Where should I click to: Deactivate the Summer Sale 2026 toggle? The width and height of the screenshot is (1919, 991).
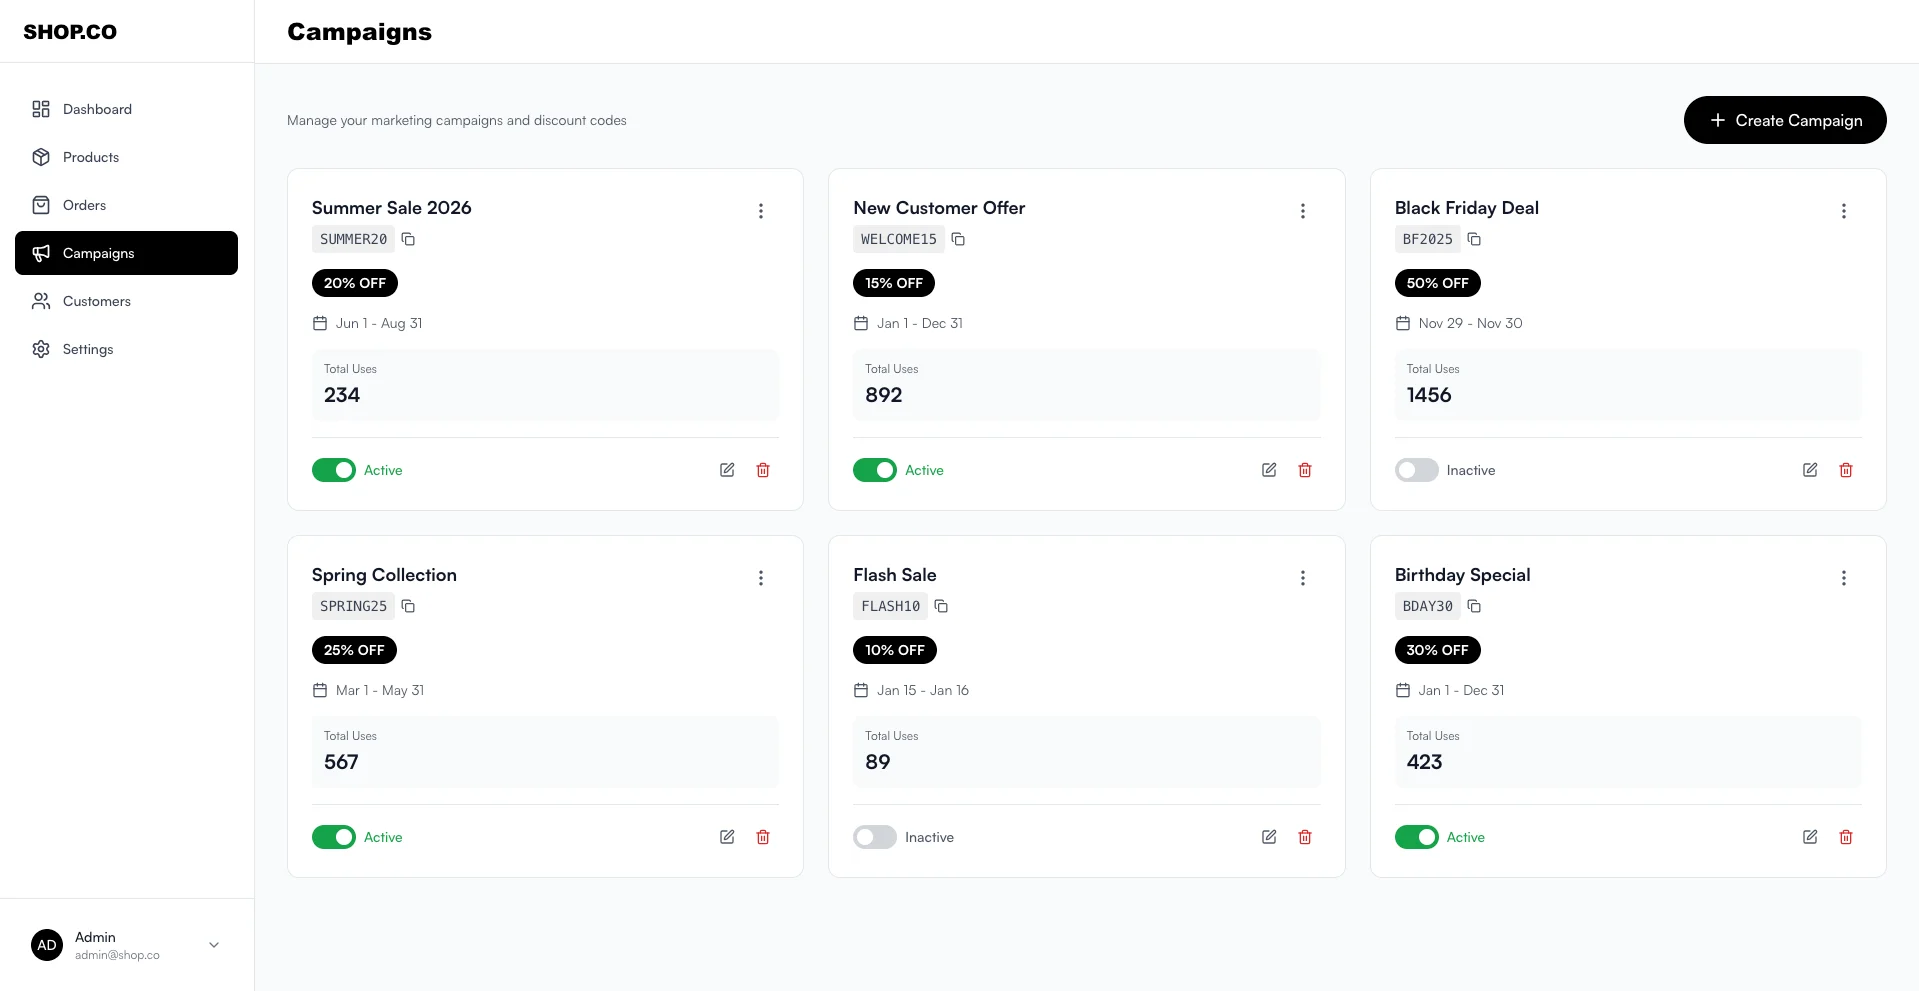click(x=334, y=470)
